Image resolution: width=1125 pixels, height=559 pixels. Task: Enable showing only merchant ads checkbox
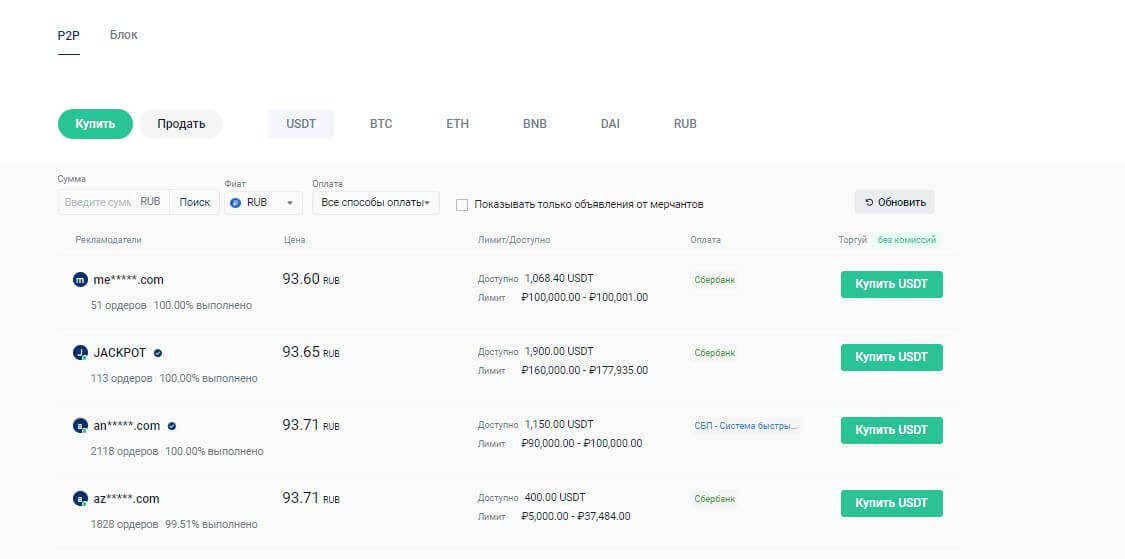point(462,204)
